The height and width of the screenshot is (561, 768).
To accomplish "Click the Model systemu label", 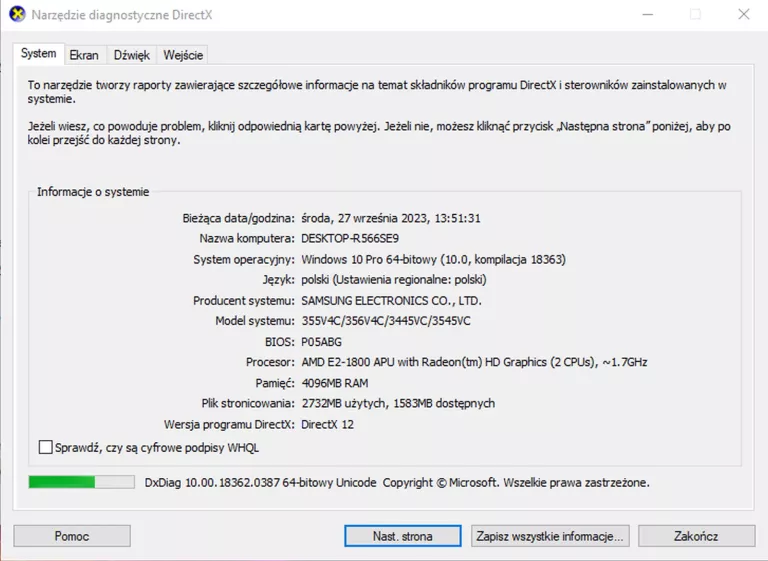I will coord(255,321).
